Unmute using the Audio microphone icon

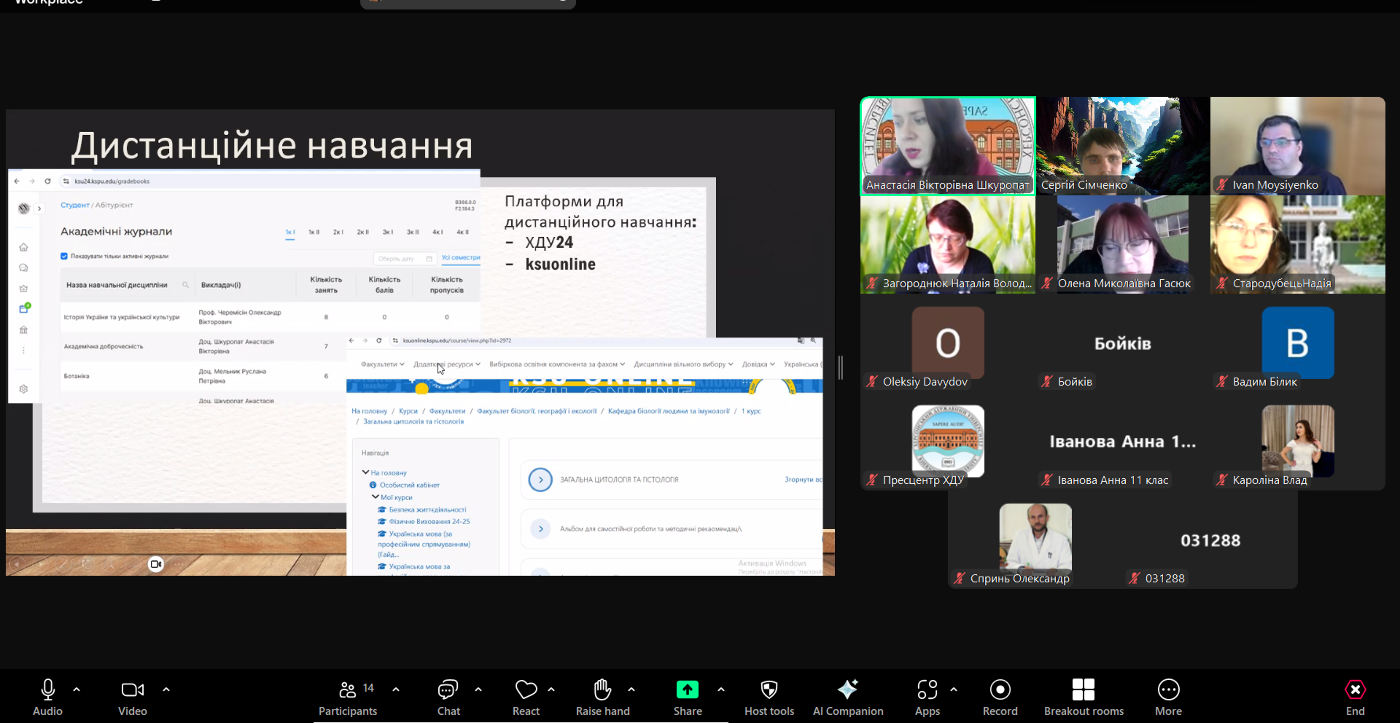point(47,690)
